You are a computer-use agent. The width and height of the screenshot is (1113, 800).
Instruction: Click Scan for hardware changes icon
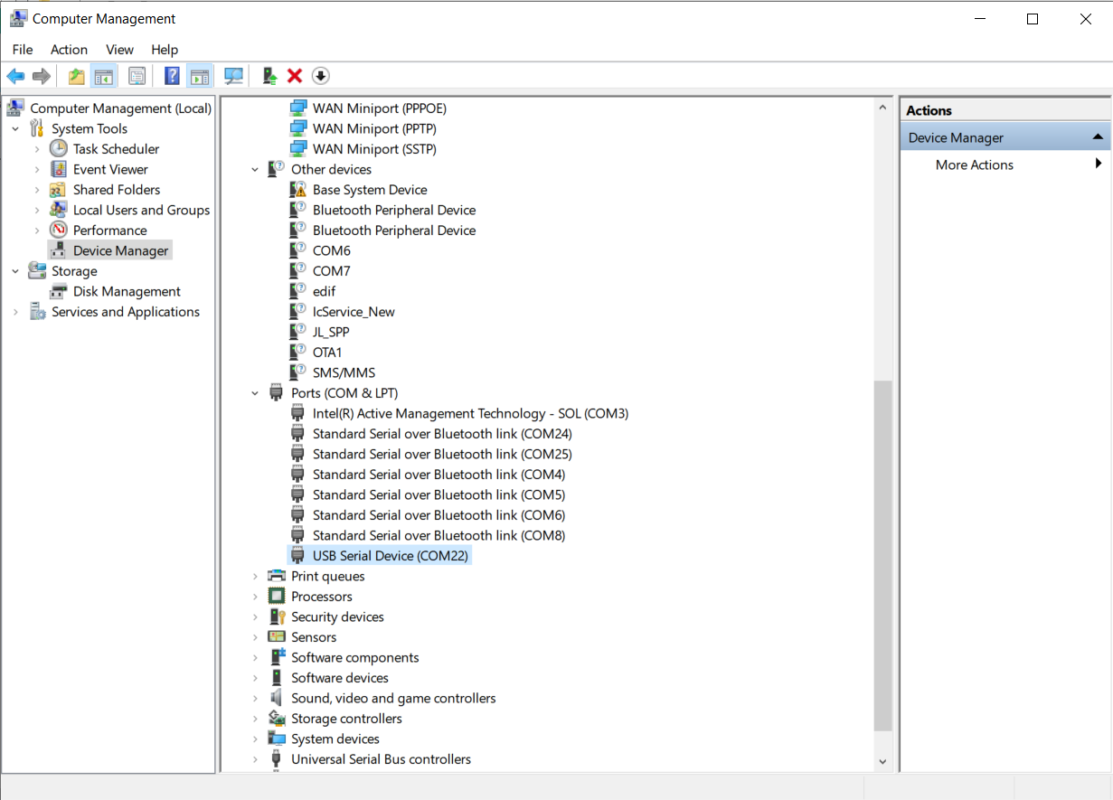(233, 76)
